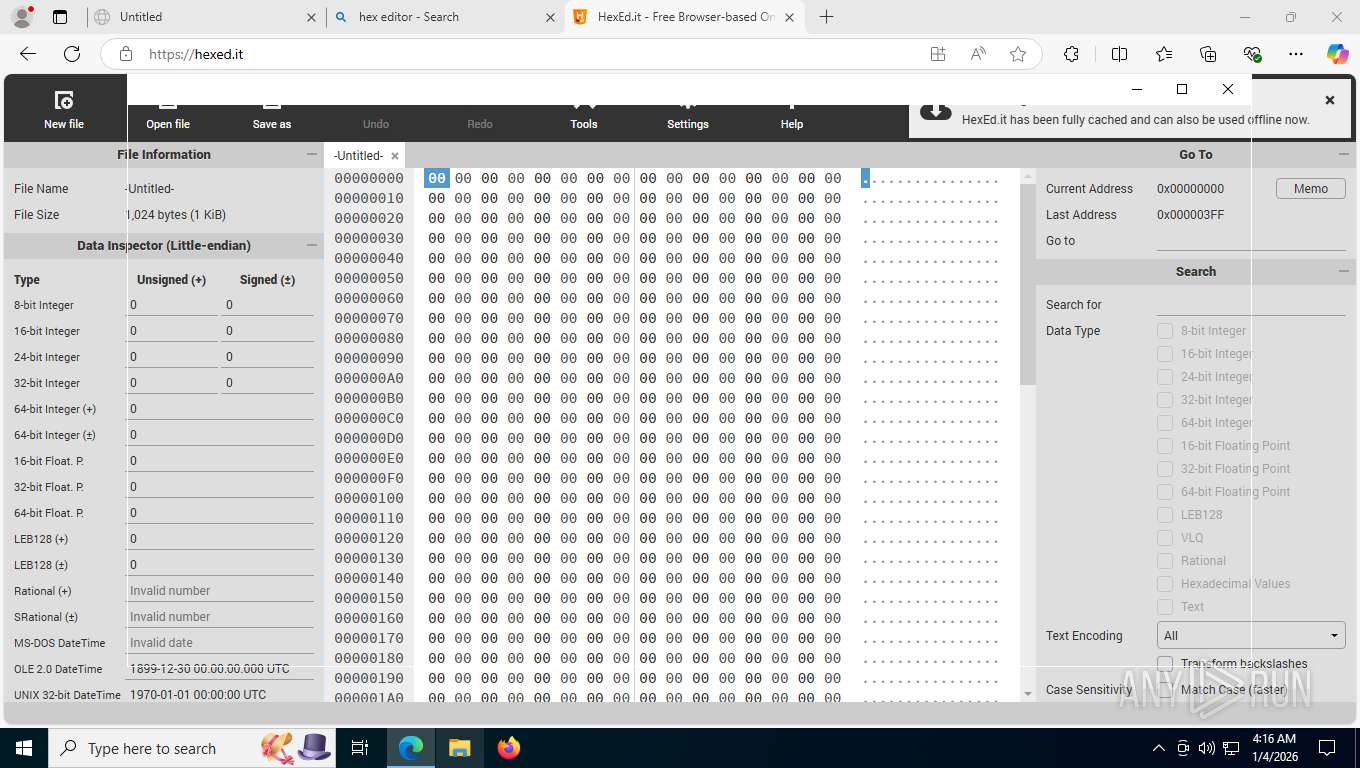1360x768 pixels.
Task: Click the address bar URL
Action: coord(196,54)
